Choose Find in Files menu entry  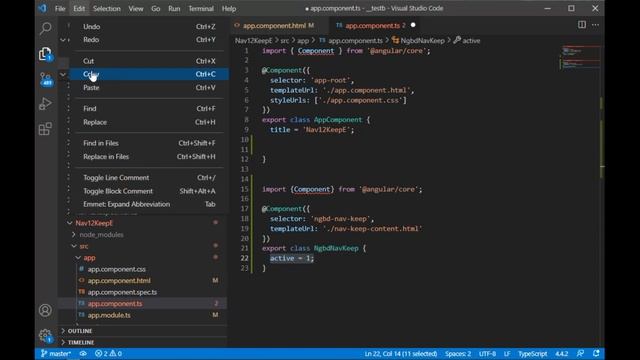point(149,143)
